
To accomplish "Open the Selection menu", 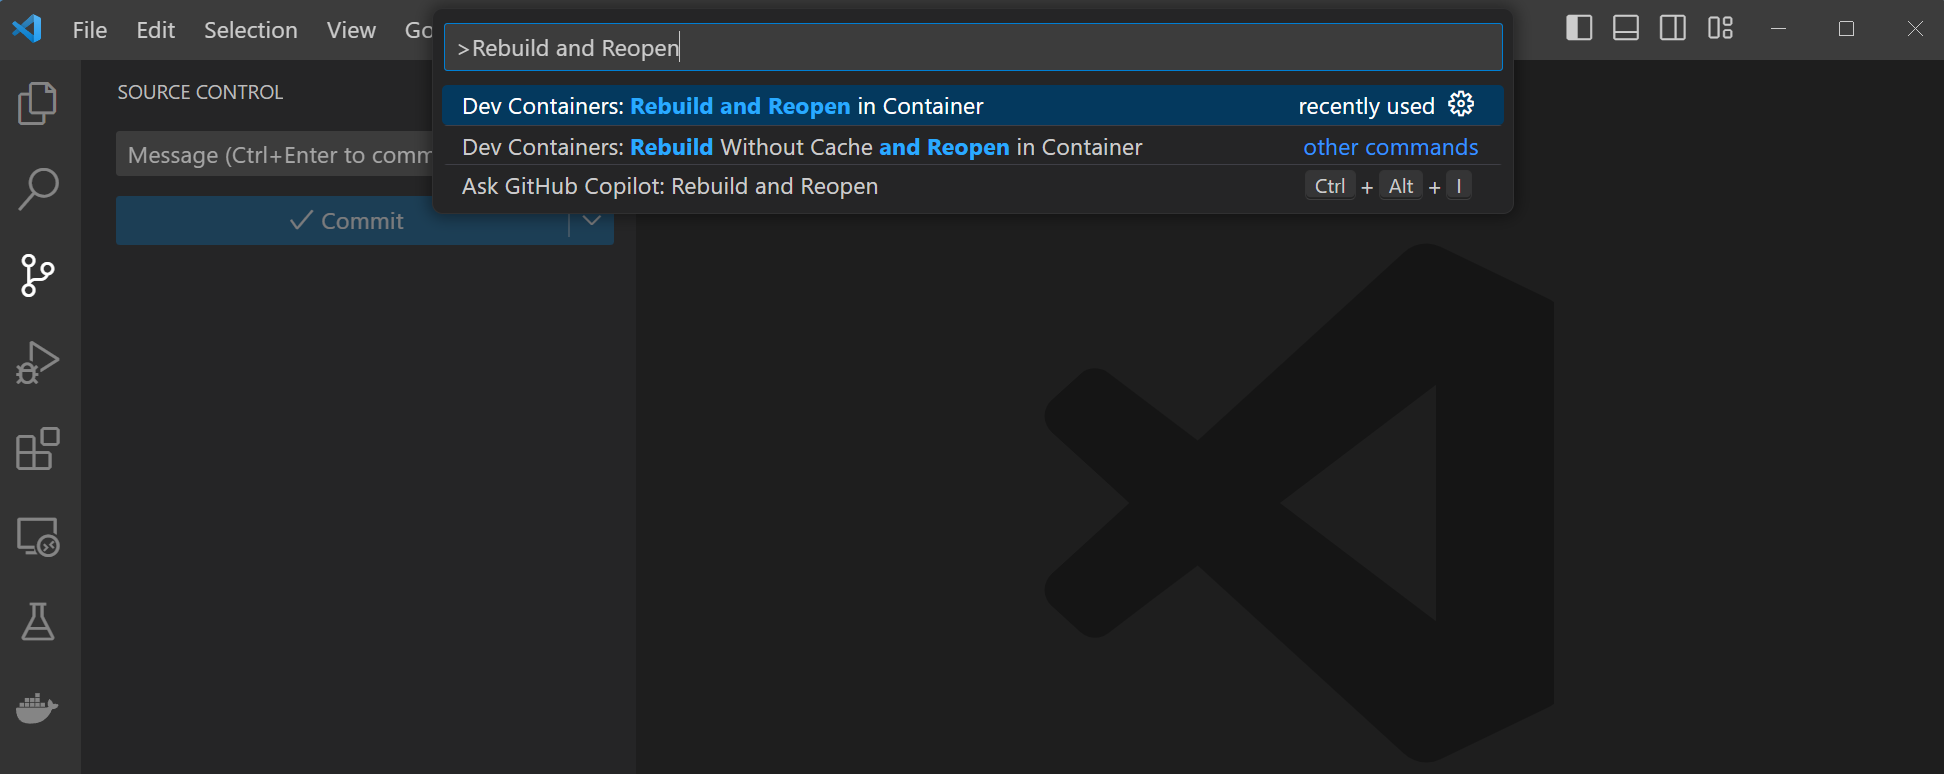I will (x=251, y=30).
